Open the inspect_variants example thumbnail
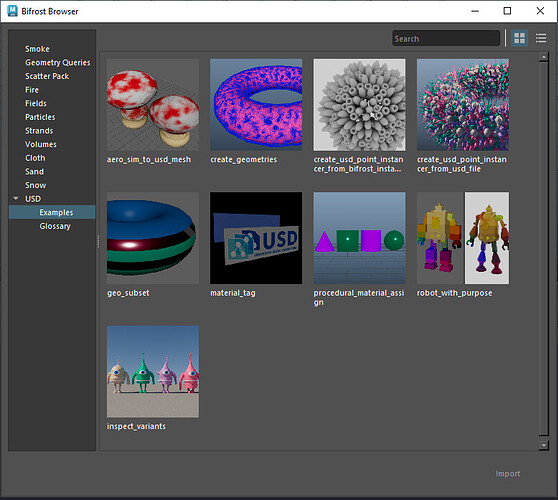 (x=153, y=372)
